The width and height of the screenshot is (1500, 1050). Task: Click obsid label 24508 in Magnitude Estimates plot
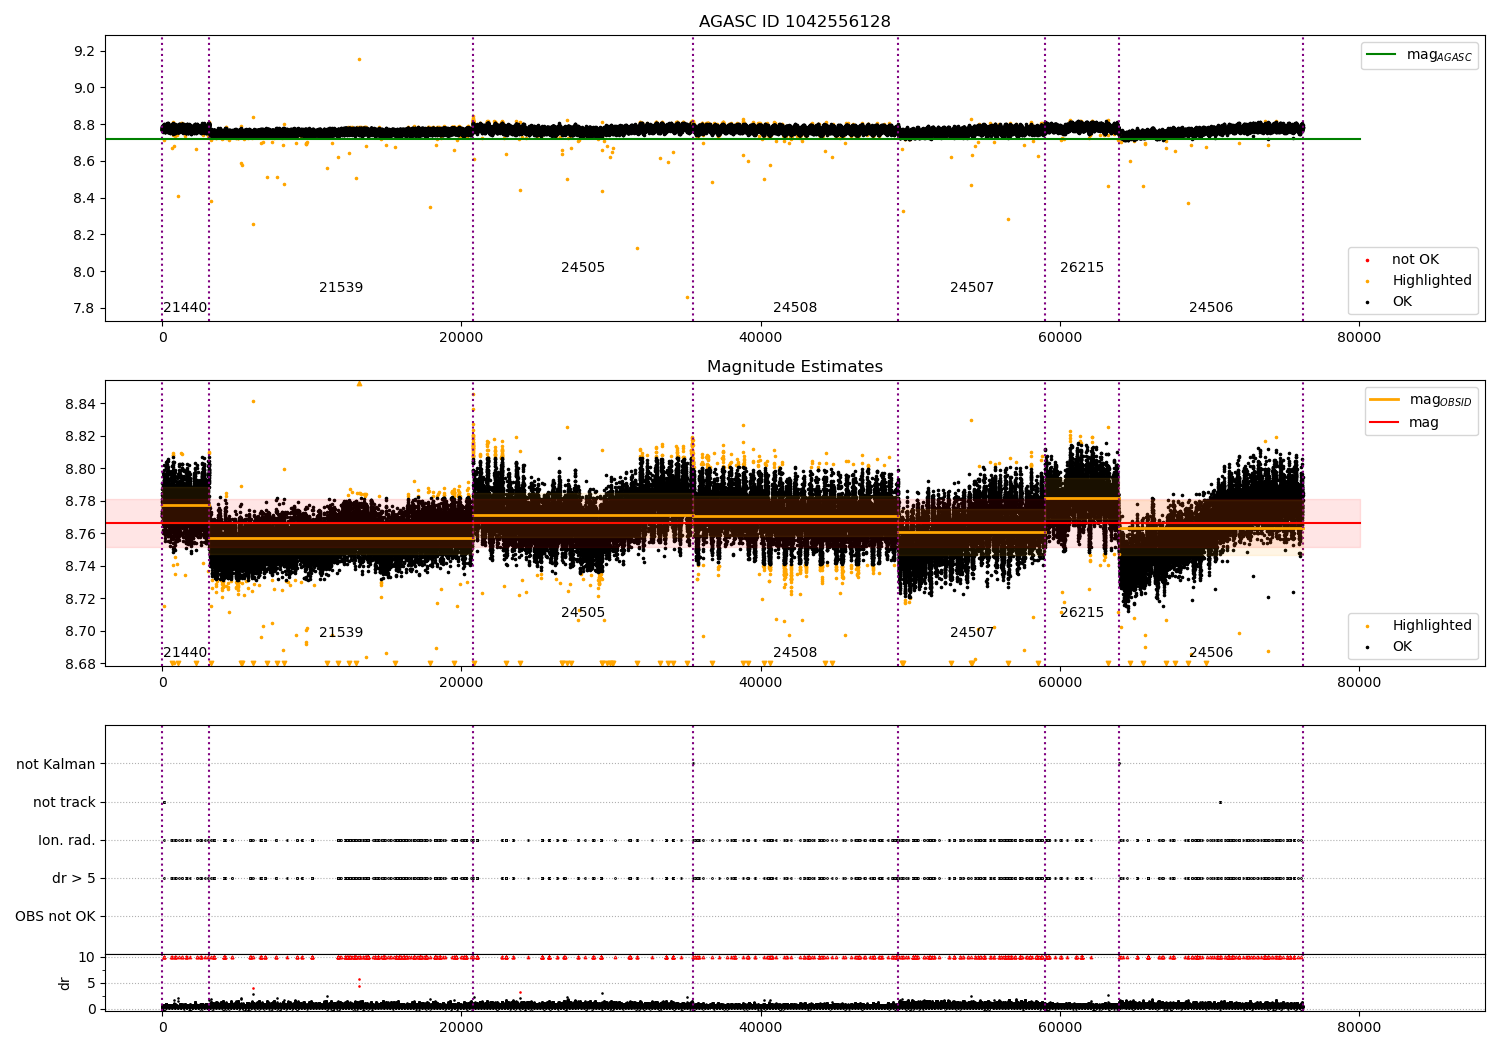click(795, 653)
